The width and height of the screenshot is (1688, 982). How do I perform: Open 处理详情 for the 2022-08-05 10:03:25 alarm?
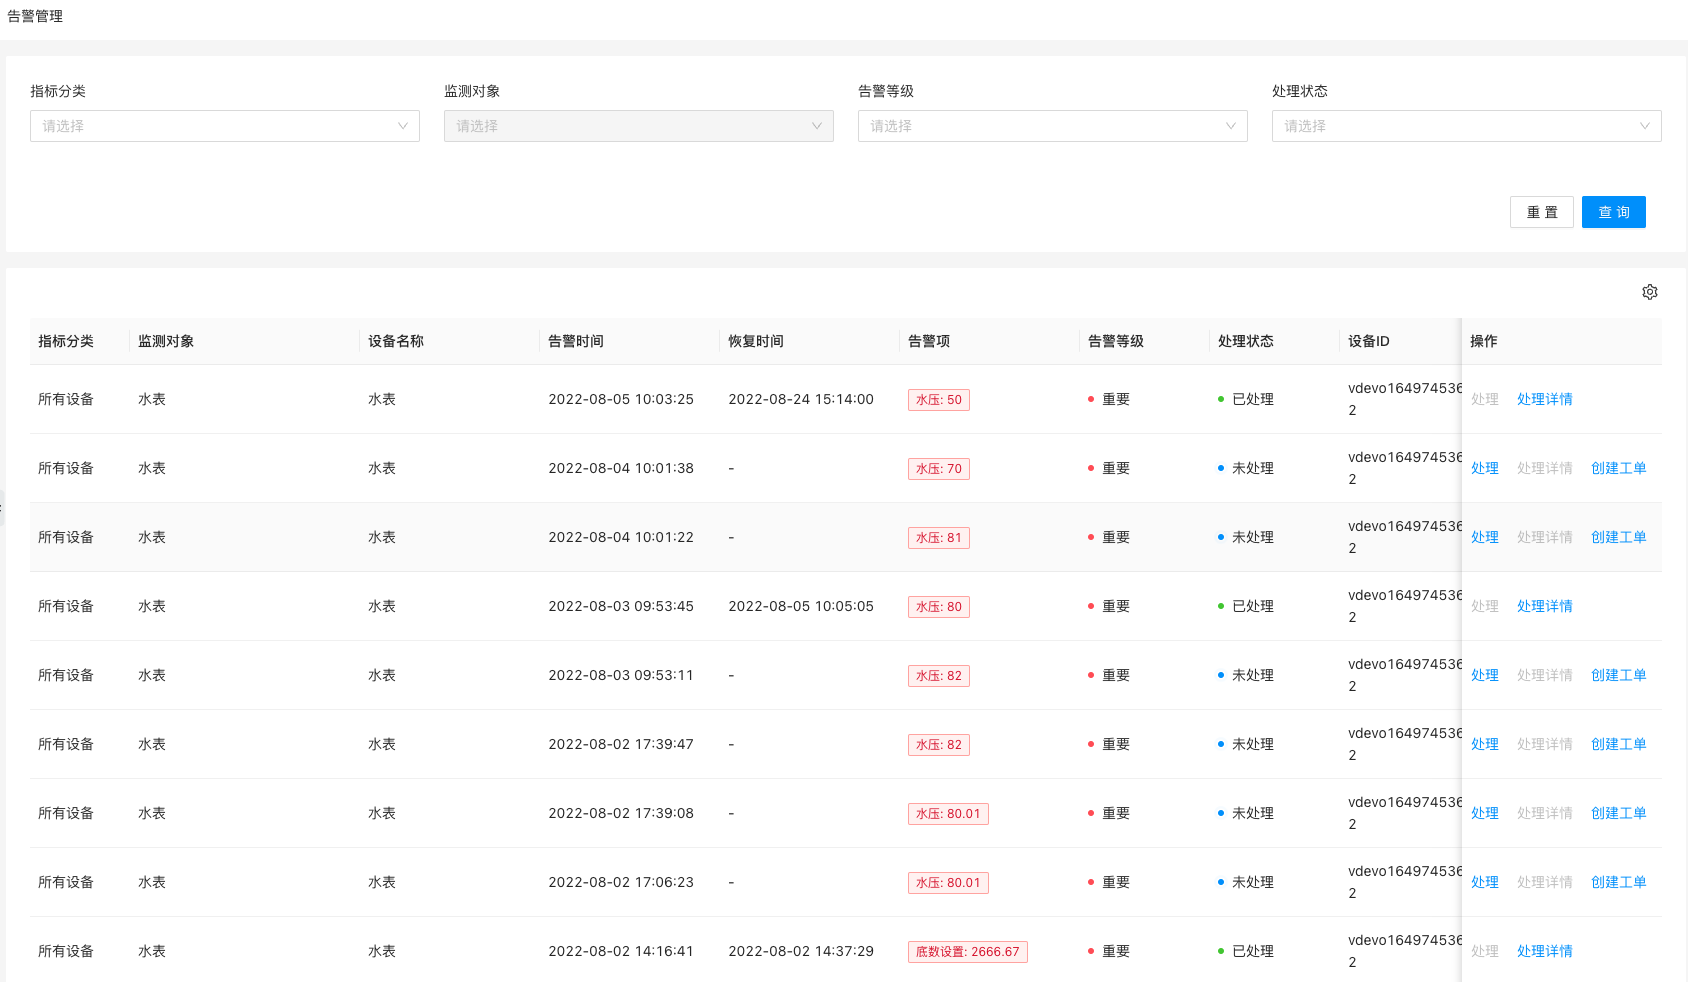click(x=1544, y=399)
